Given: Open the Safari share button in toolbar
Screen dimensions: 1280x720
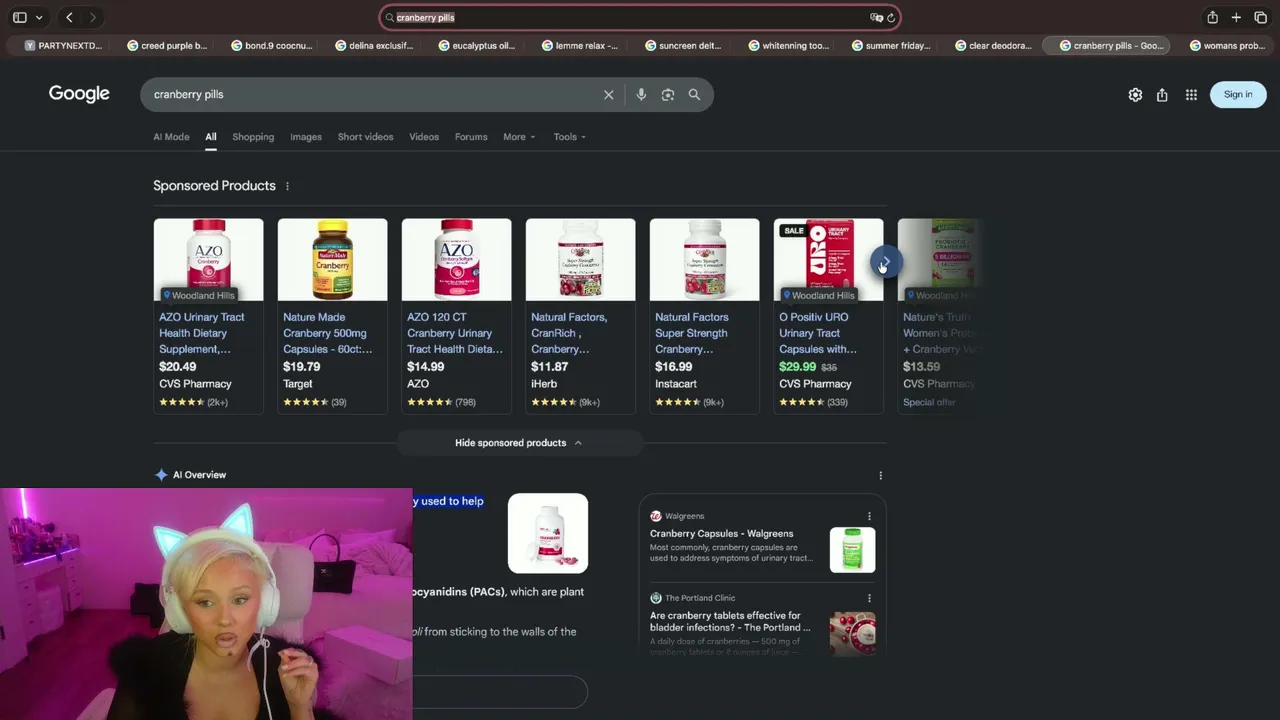Looking at the screenshot, I should 1212,17.
